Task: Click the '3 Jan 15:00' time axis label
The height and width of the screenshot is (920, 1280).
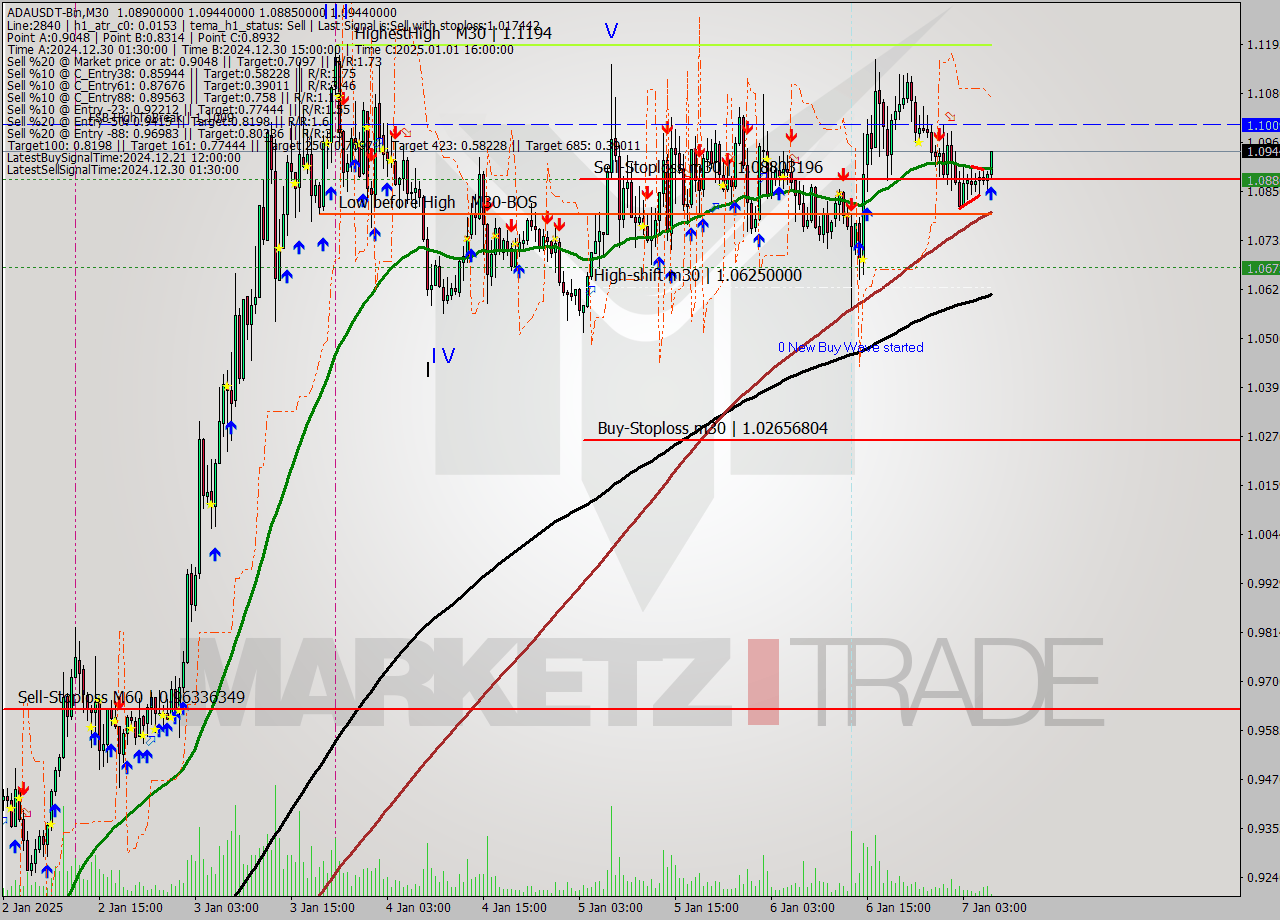Action: point(322,908)
